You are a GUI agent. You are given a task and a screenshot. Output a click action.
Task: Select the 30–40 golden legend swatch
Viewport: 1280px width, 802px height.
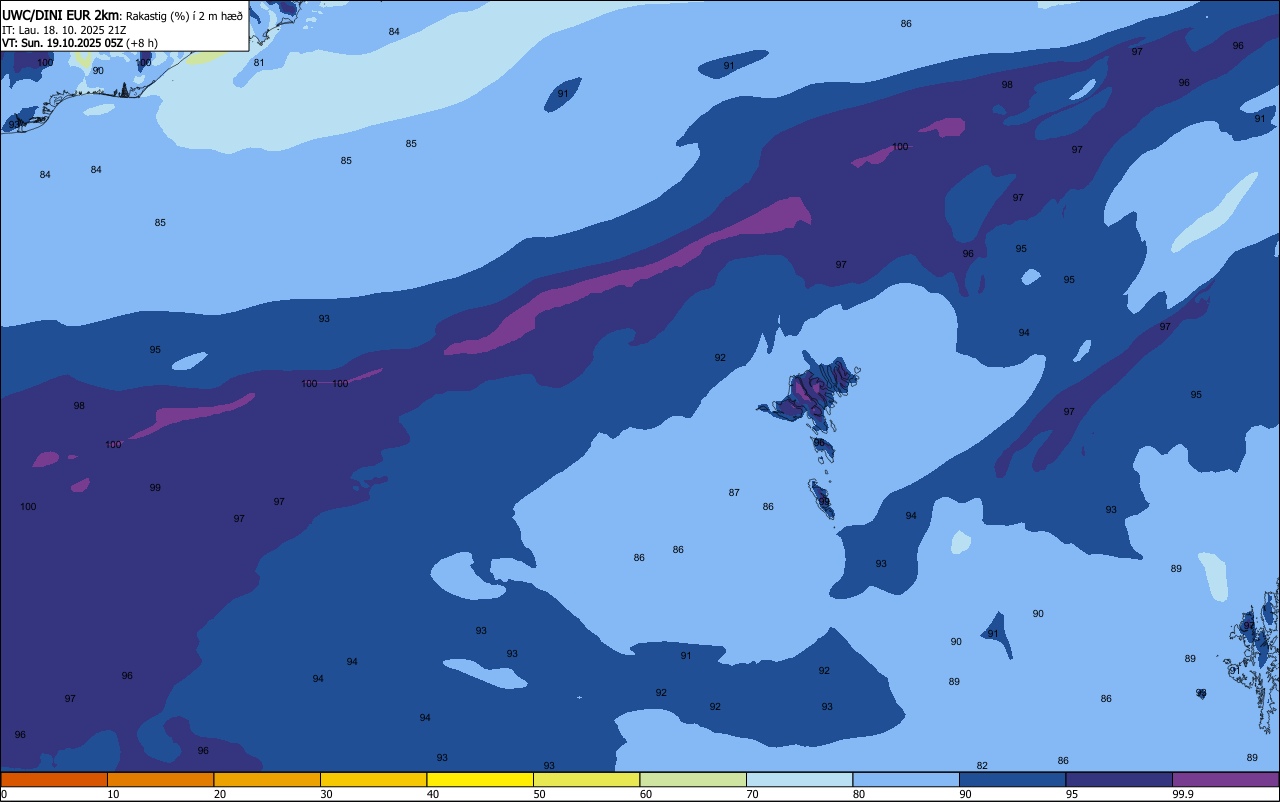click(373, 780)
